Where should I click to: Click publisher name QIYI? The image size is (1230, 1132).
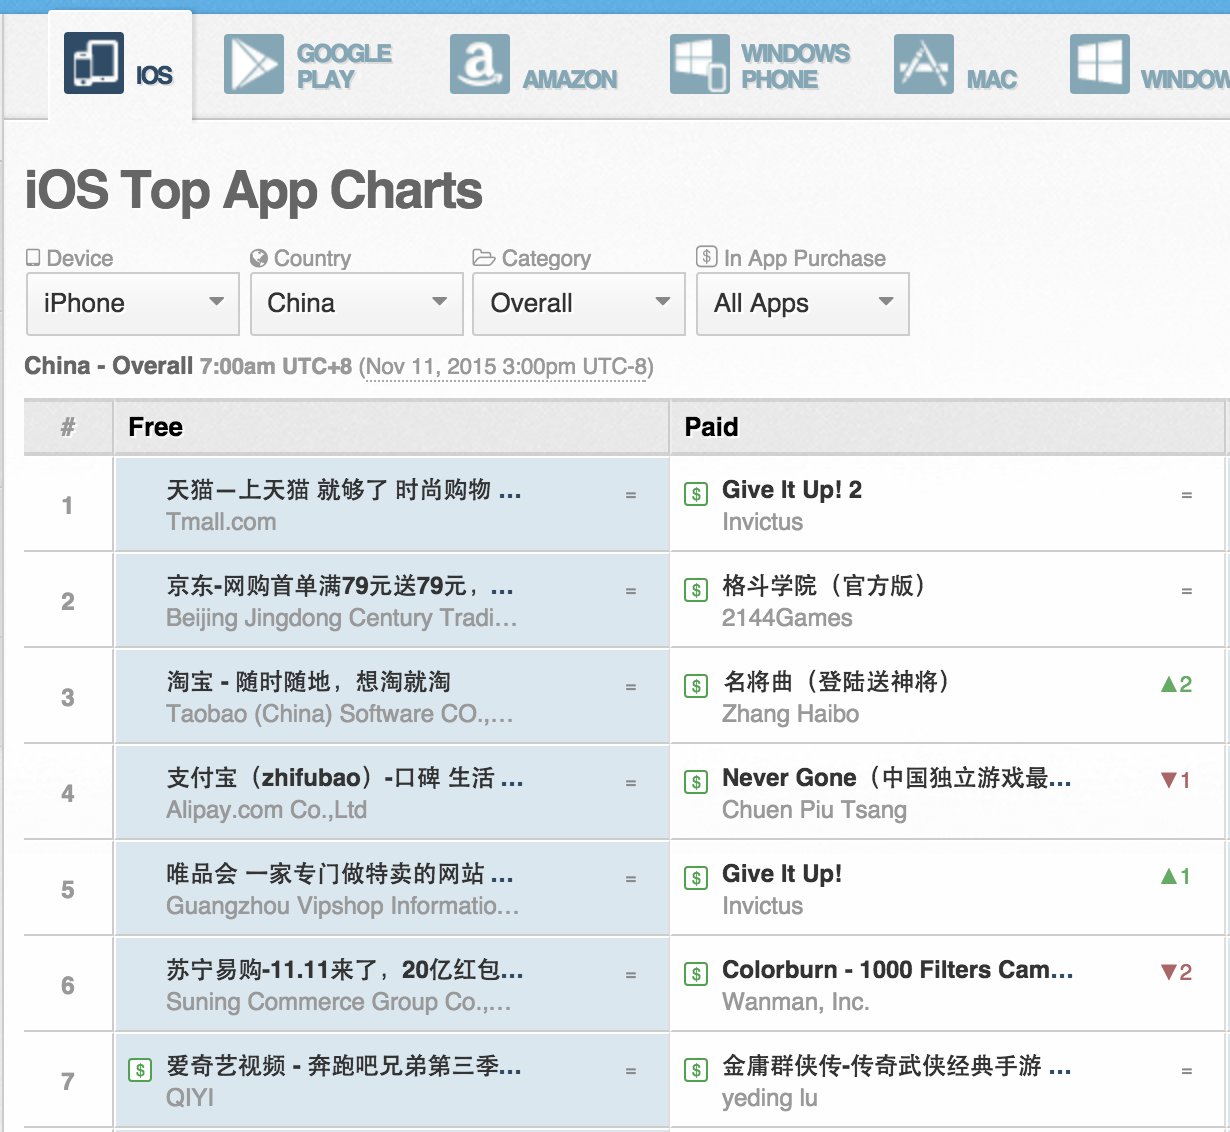[190, 1098]
